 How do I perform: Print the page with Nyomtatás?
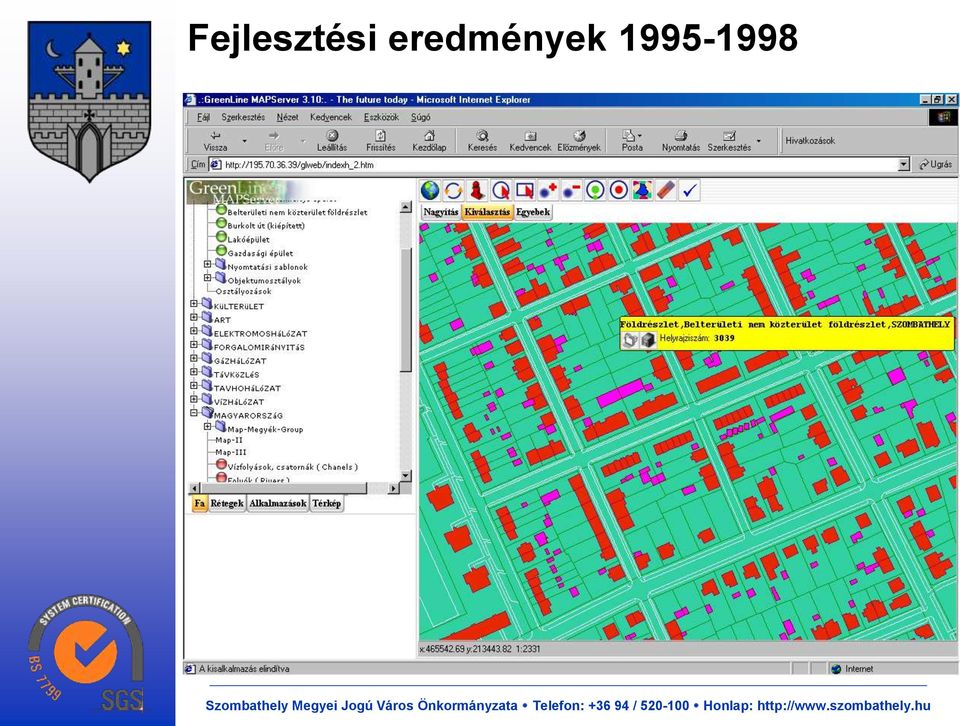(x=681, y=141)
